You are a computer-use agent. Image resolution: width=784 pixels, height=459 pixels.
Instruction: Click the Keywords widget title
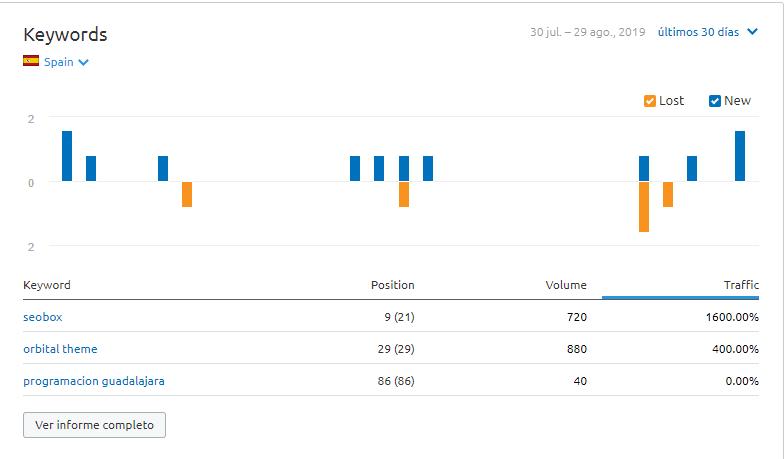tap(65, 35)
